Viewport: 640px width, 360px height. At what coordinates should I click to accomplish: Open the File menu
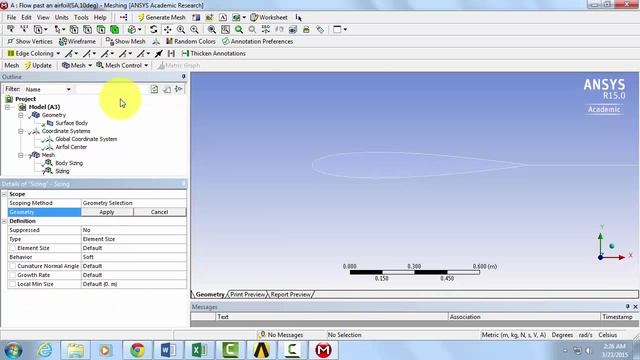(x=11, y=18)
